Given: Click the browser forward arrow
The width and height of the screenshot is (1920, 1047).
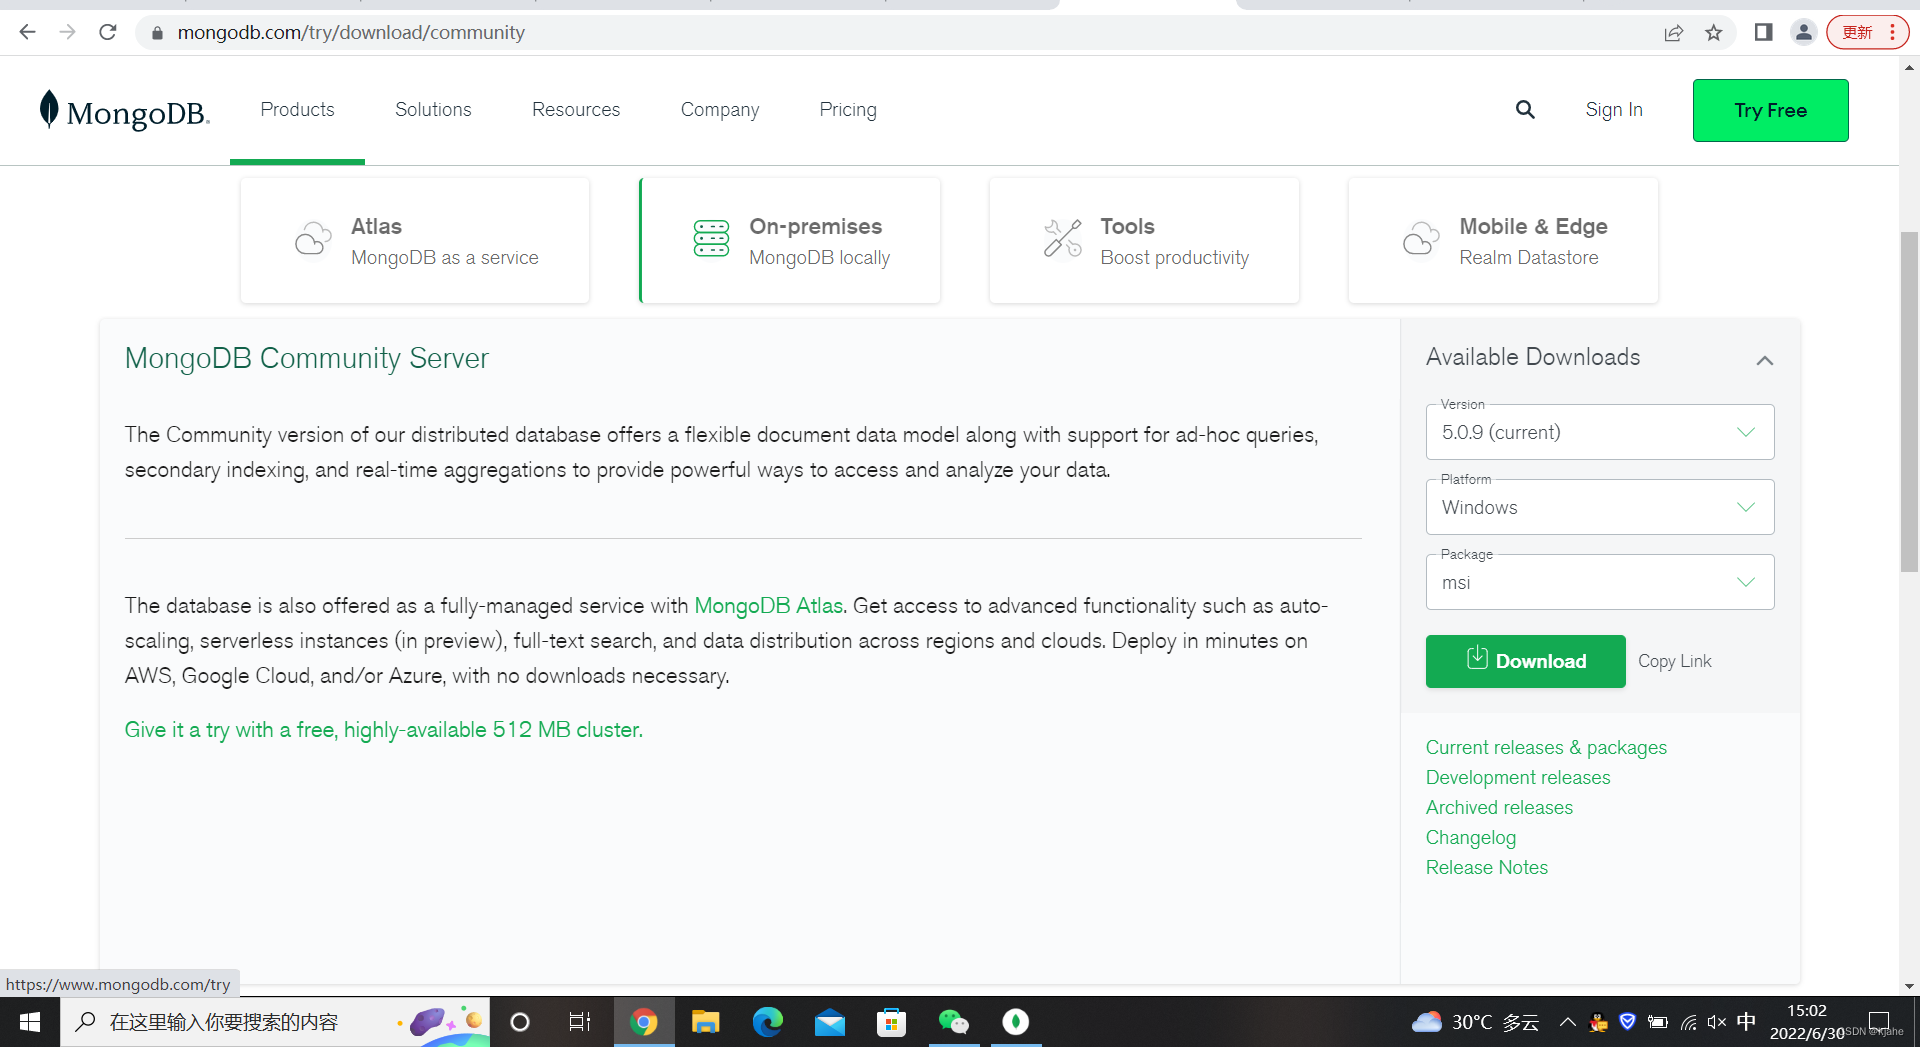Looking at the screenshot, I should click(67, 32).
